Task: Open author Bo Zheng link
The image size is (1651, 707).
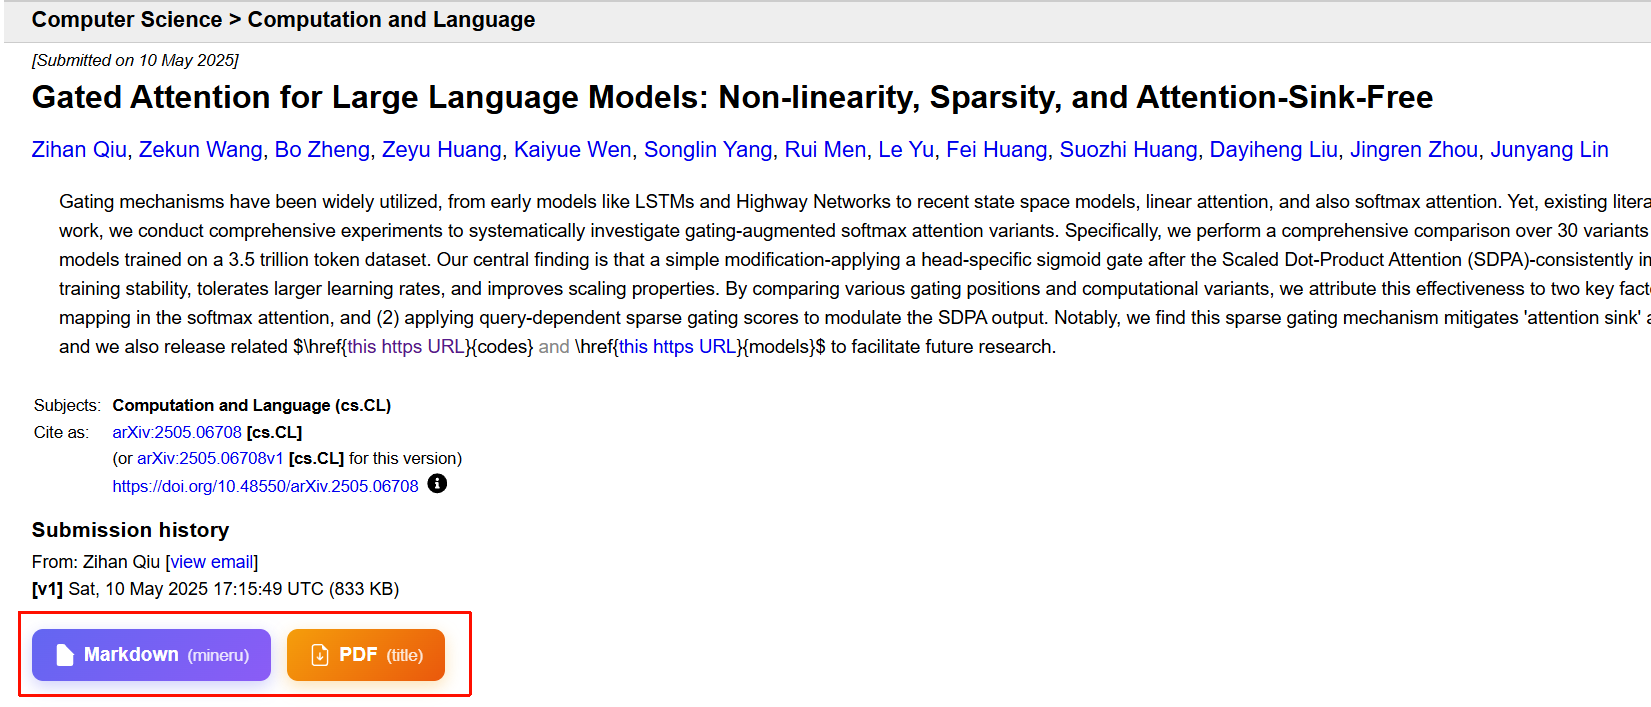Action: coord(322,149)
